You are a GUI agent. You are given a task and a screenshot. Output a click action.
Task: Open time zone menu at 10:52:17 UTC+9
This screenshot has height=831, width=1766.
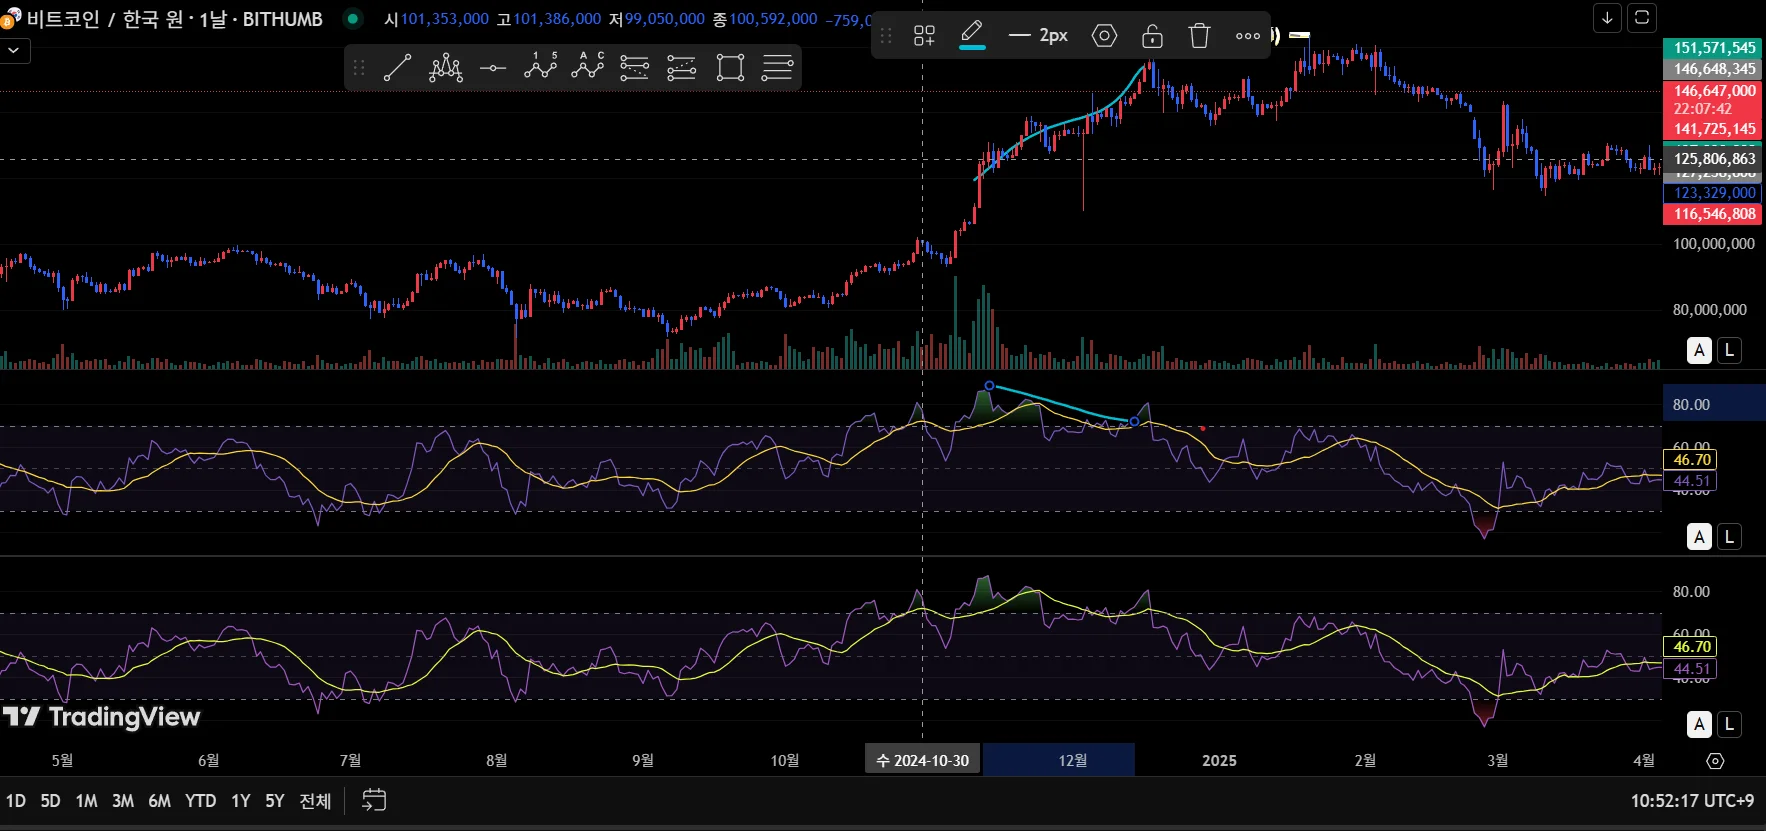[x=1692, y=801]
